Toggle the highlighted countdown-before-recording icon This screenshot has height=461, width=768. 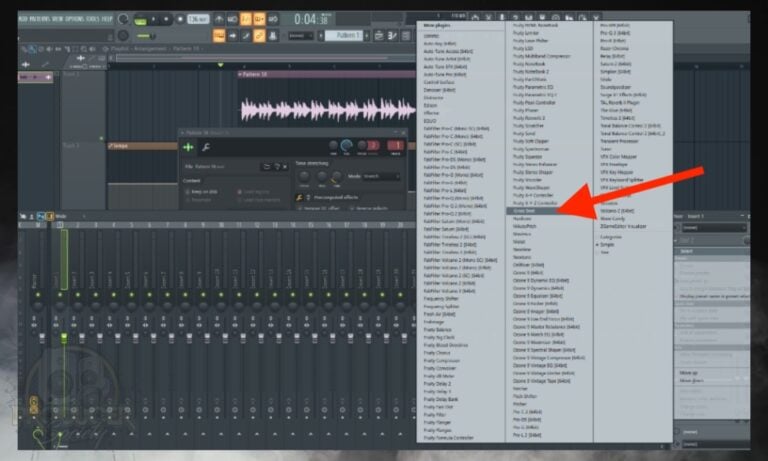tap(246, 19)
